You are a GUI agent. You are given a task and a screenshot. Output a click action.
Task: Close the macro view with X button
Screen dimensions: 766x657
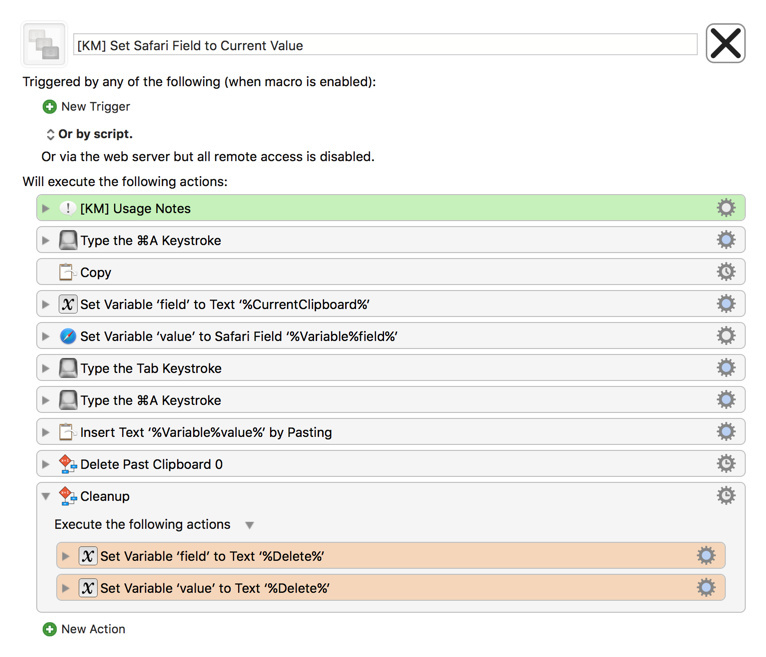[x=725, y=43]
